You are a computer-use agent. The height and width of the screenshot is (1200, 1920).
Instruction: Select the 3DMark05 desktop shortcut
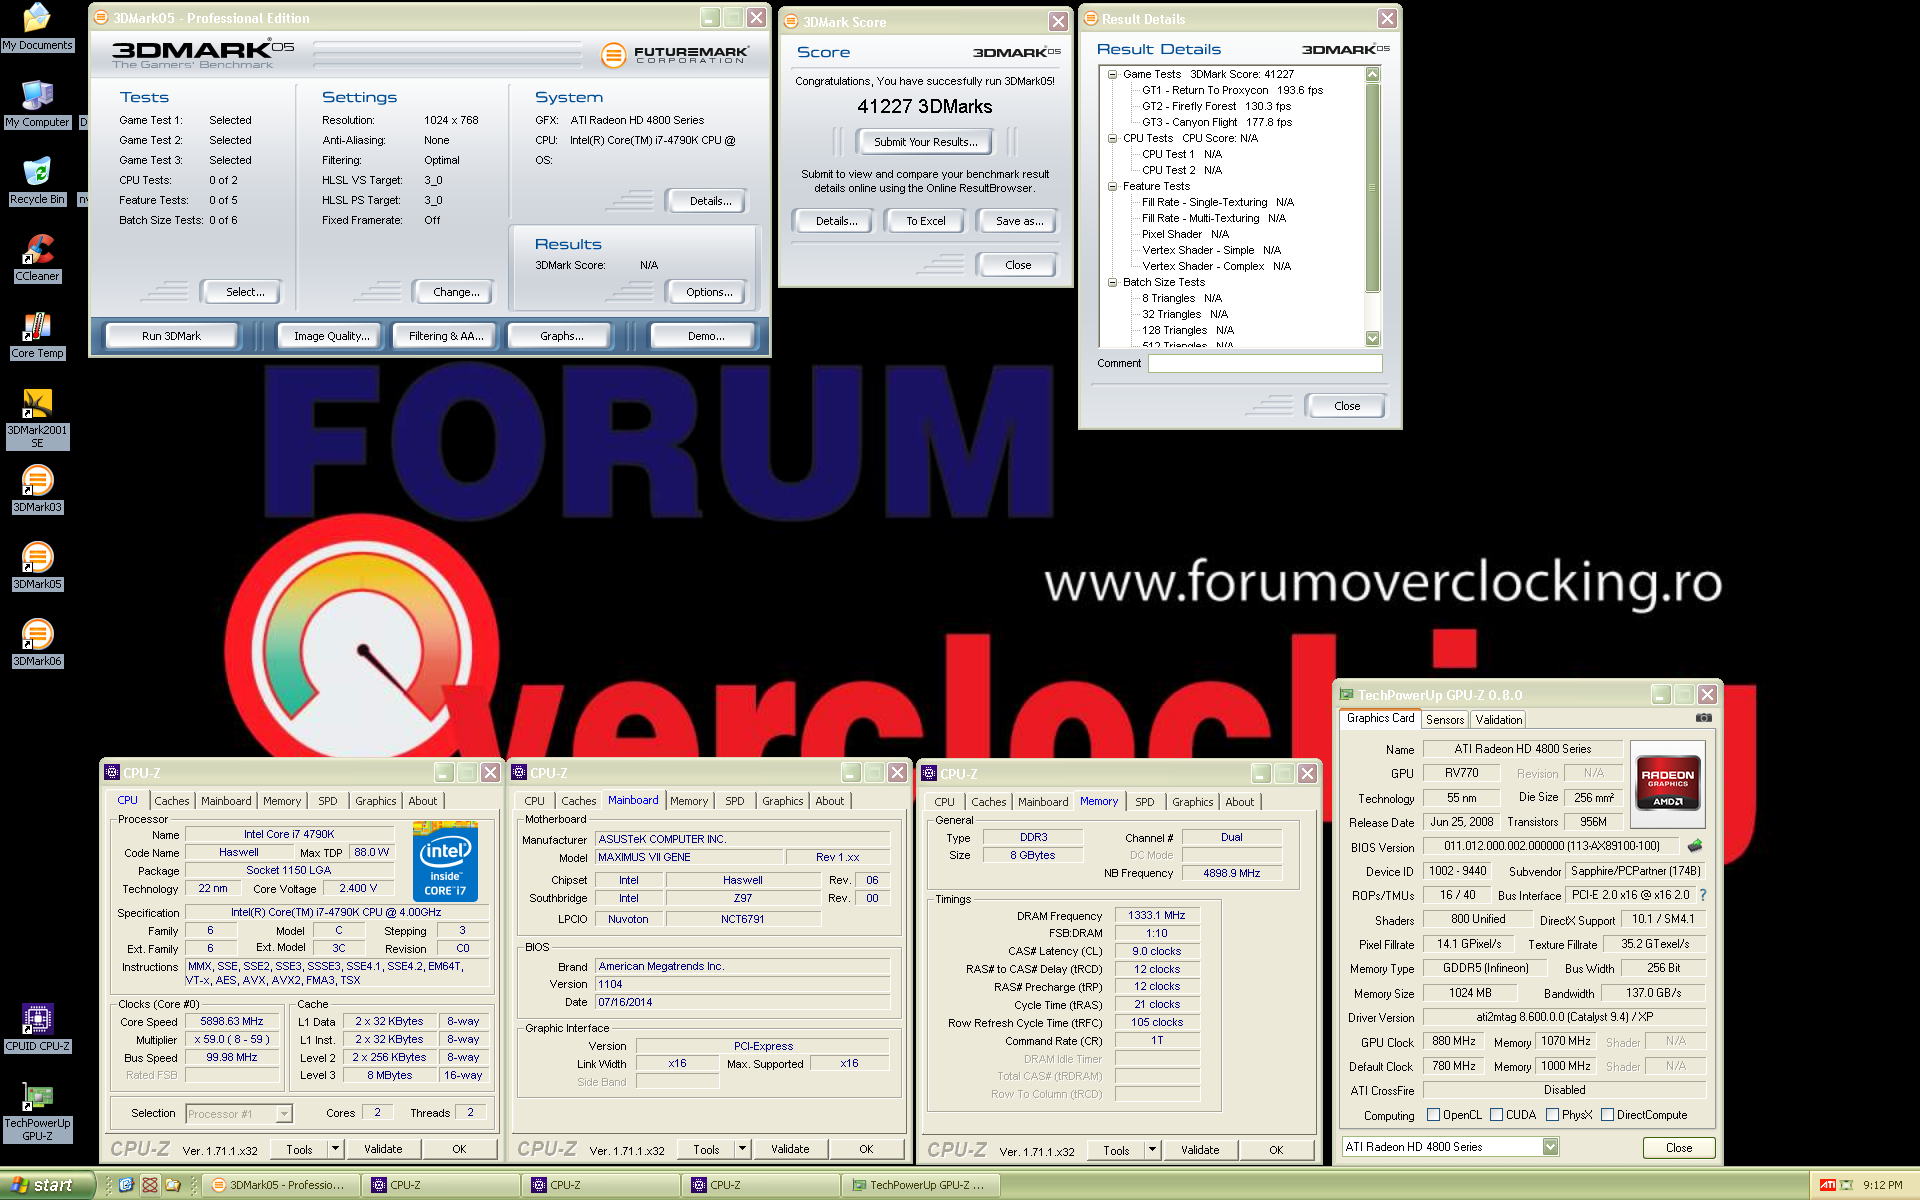coord(37,566)
